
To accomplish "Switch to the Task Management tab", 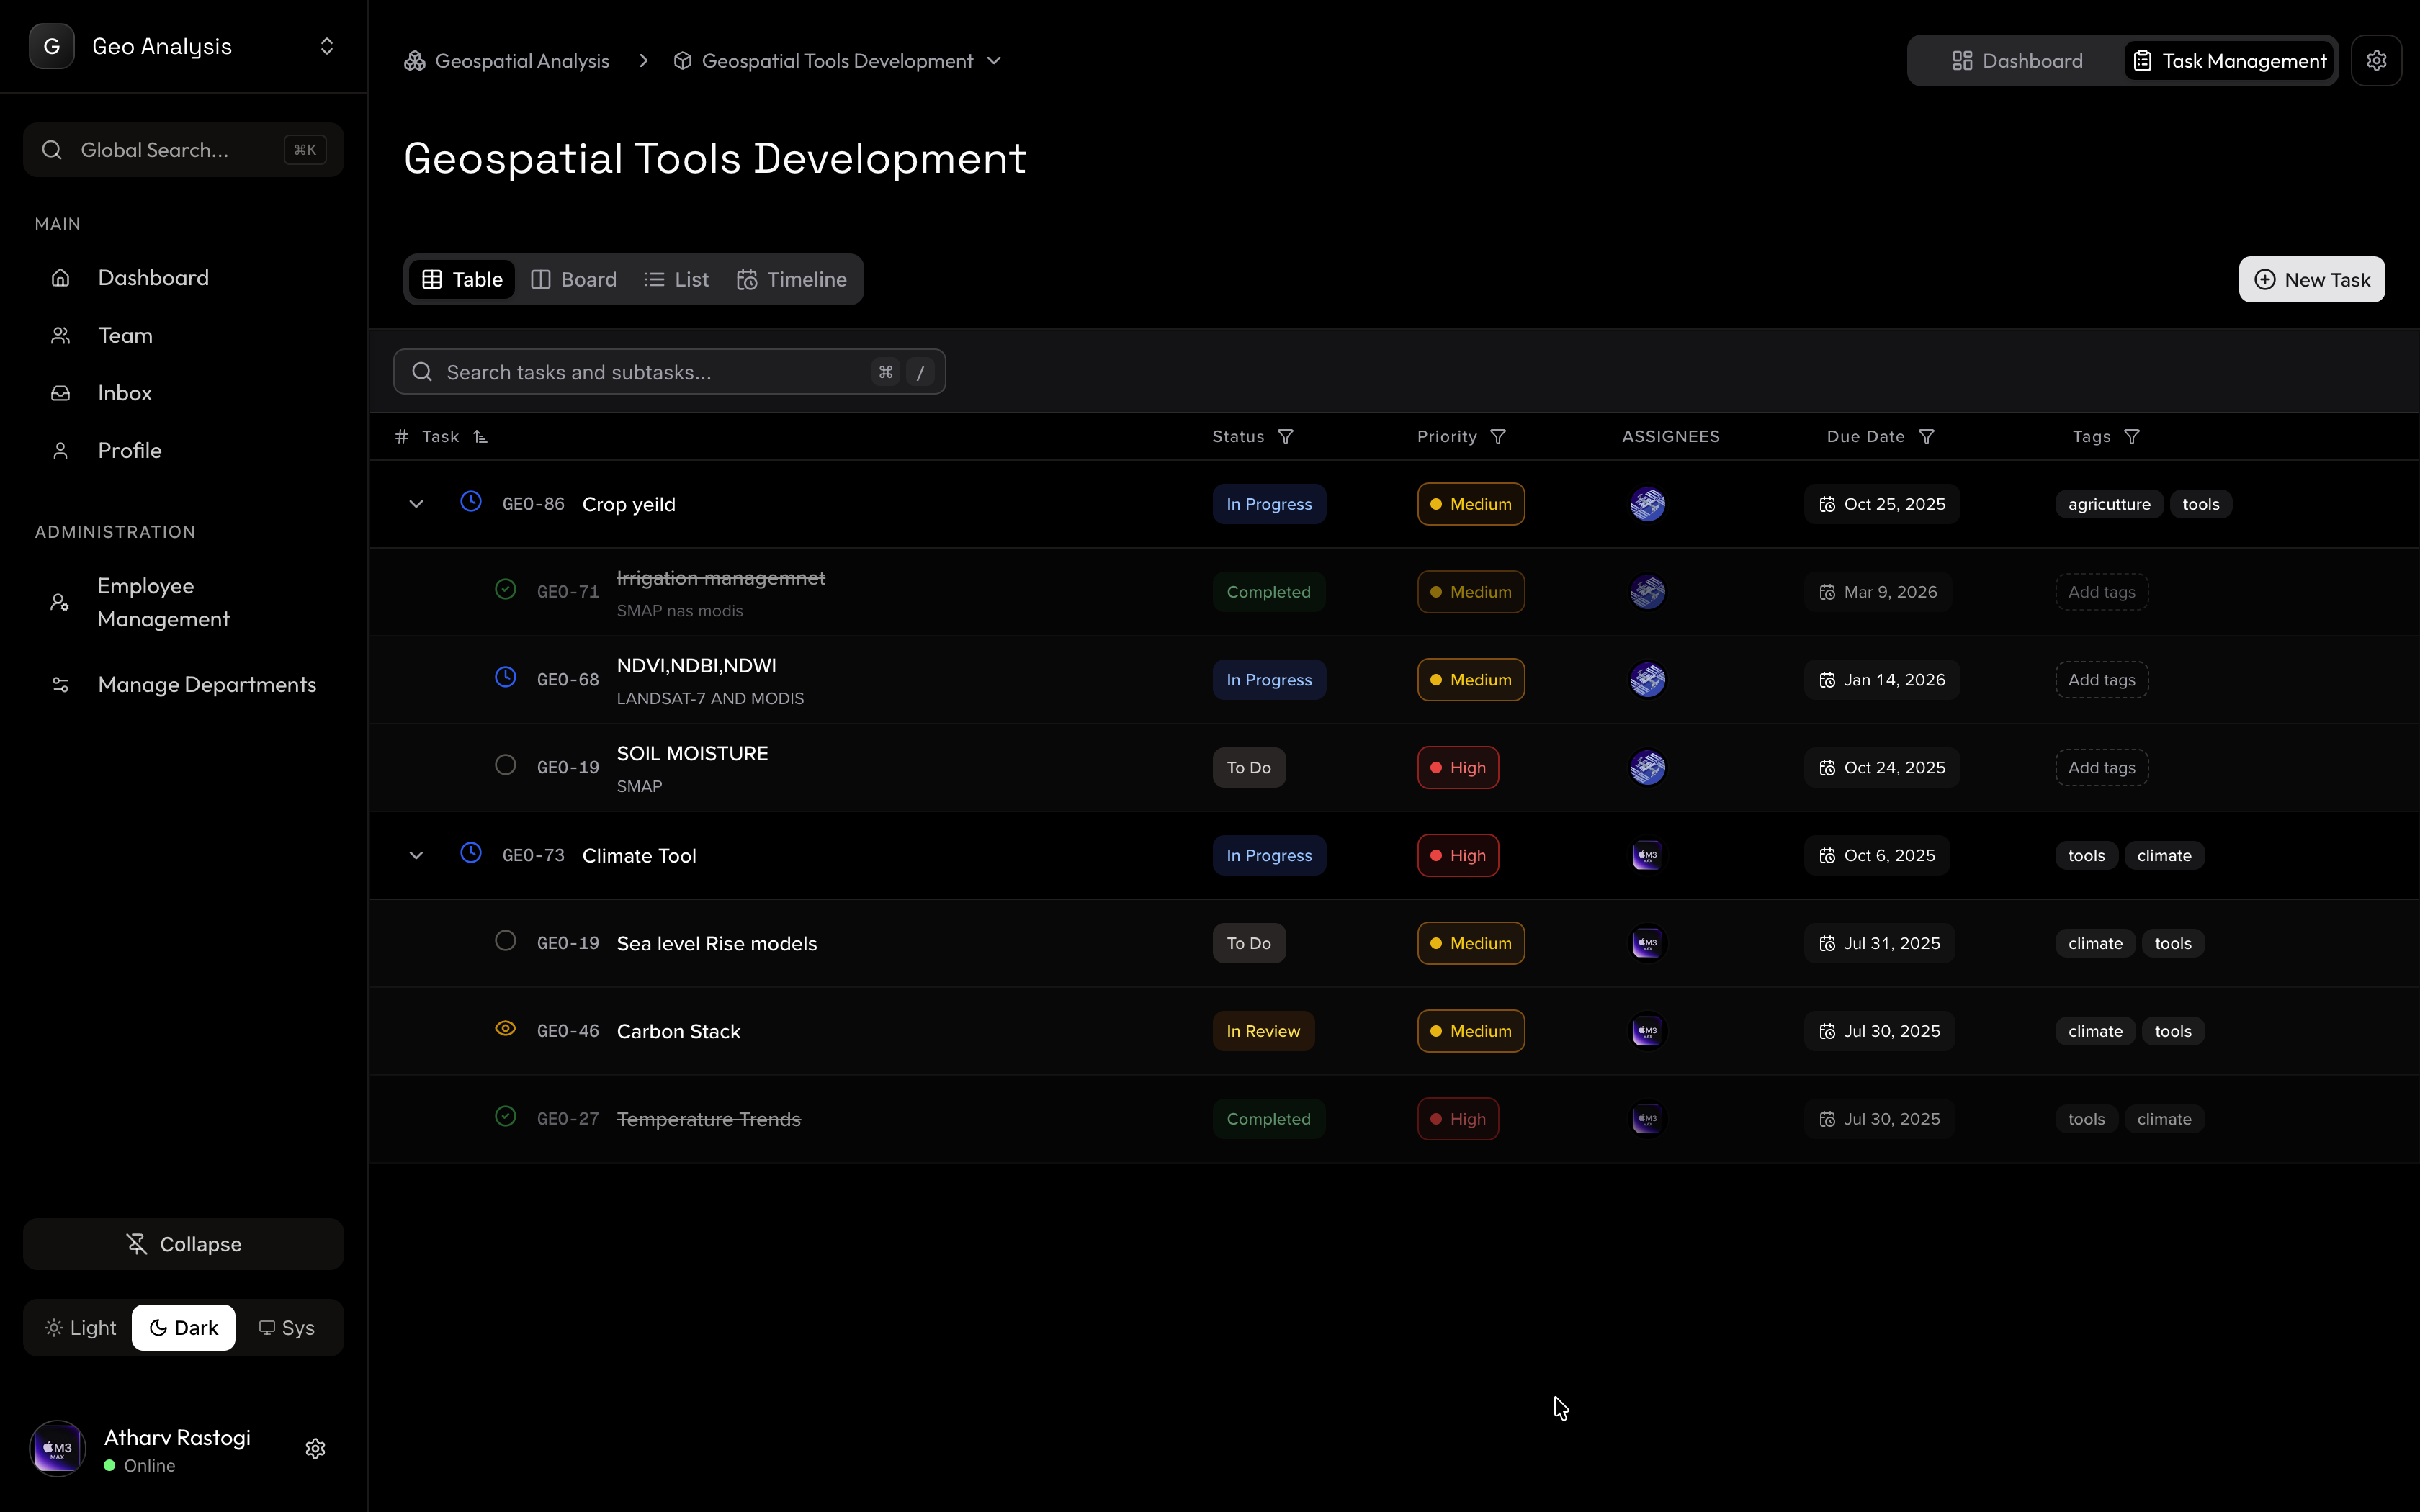I will point(2228,60).
